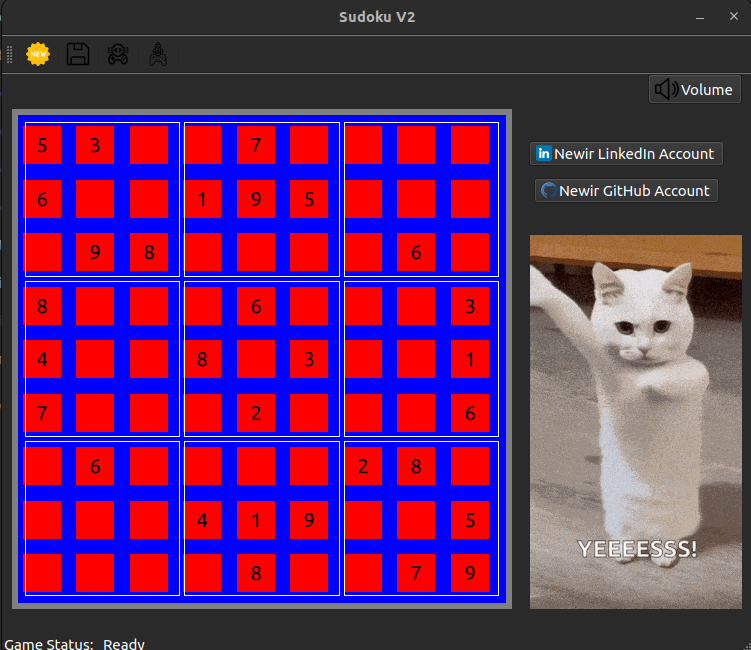Select the 1 cell in the eighth row
Screen dimensions: 751x650
tap(256, 520)
